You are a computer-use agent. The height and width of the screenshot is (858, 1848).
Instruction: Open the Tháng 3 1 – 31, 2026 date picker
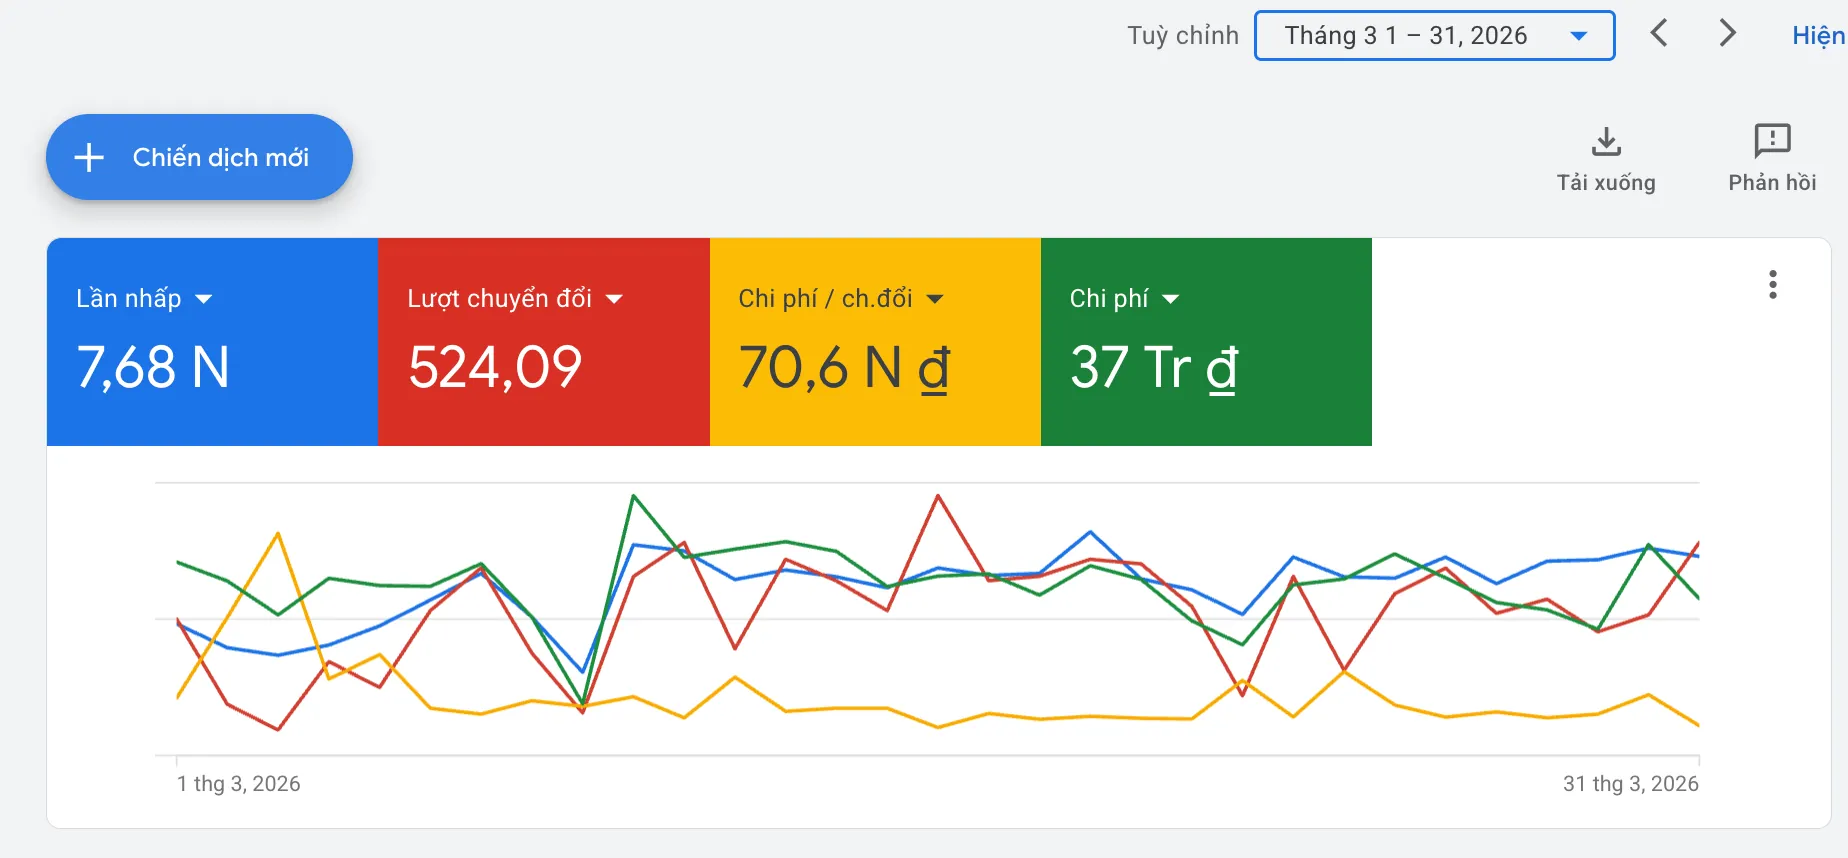point(1434,36)
